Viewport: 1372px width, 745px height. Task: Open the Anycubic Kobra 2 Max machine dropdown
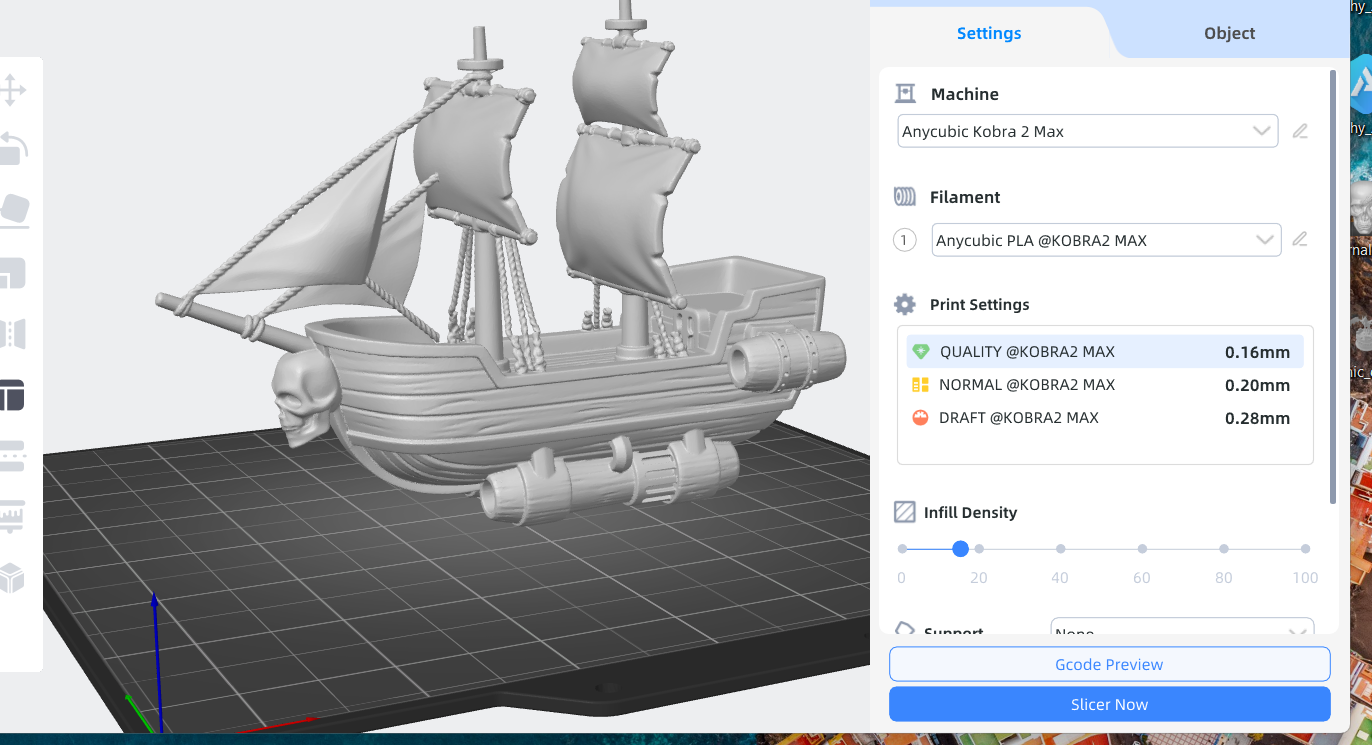click(1087, 131)
